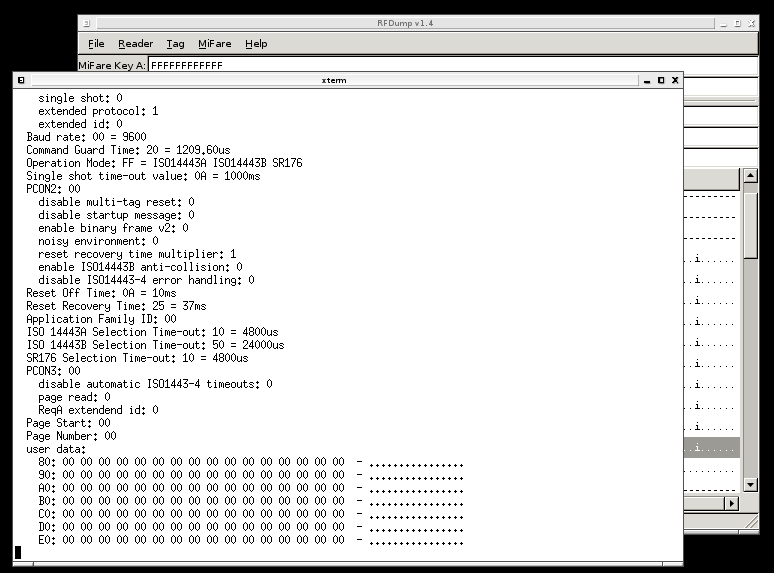The image size is (774, 573).
Task: Click 'page read: 0' line
Action: coord(75,397)
